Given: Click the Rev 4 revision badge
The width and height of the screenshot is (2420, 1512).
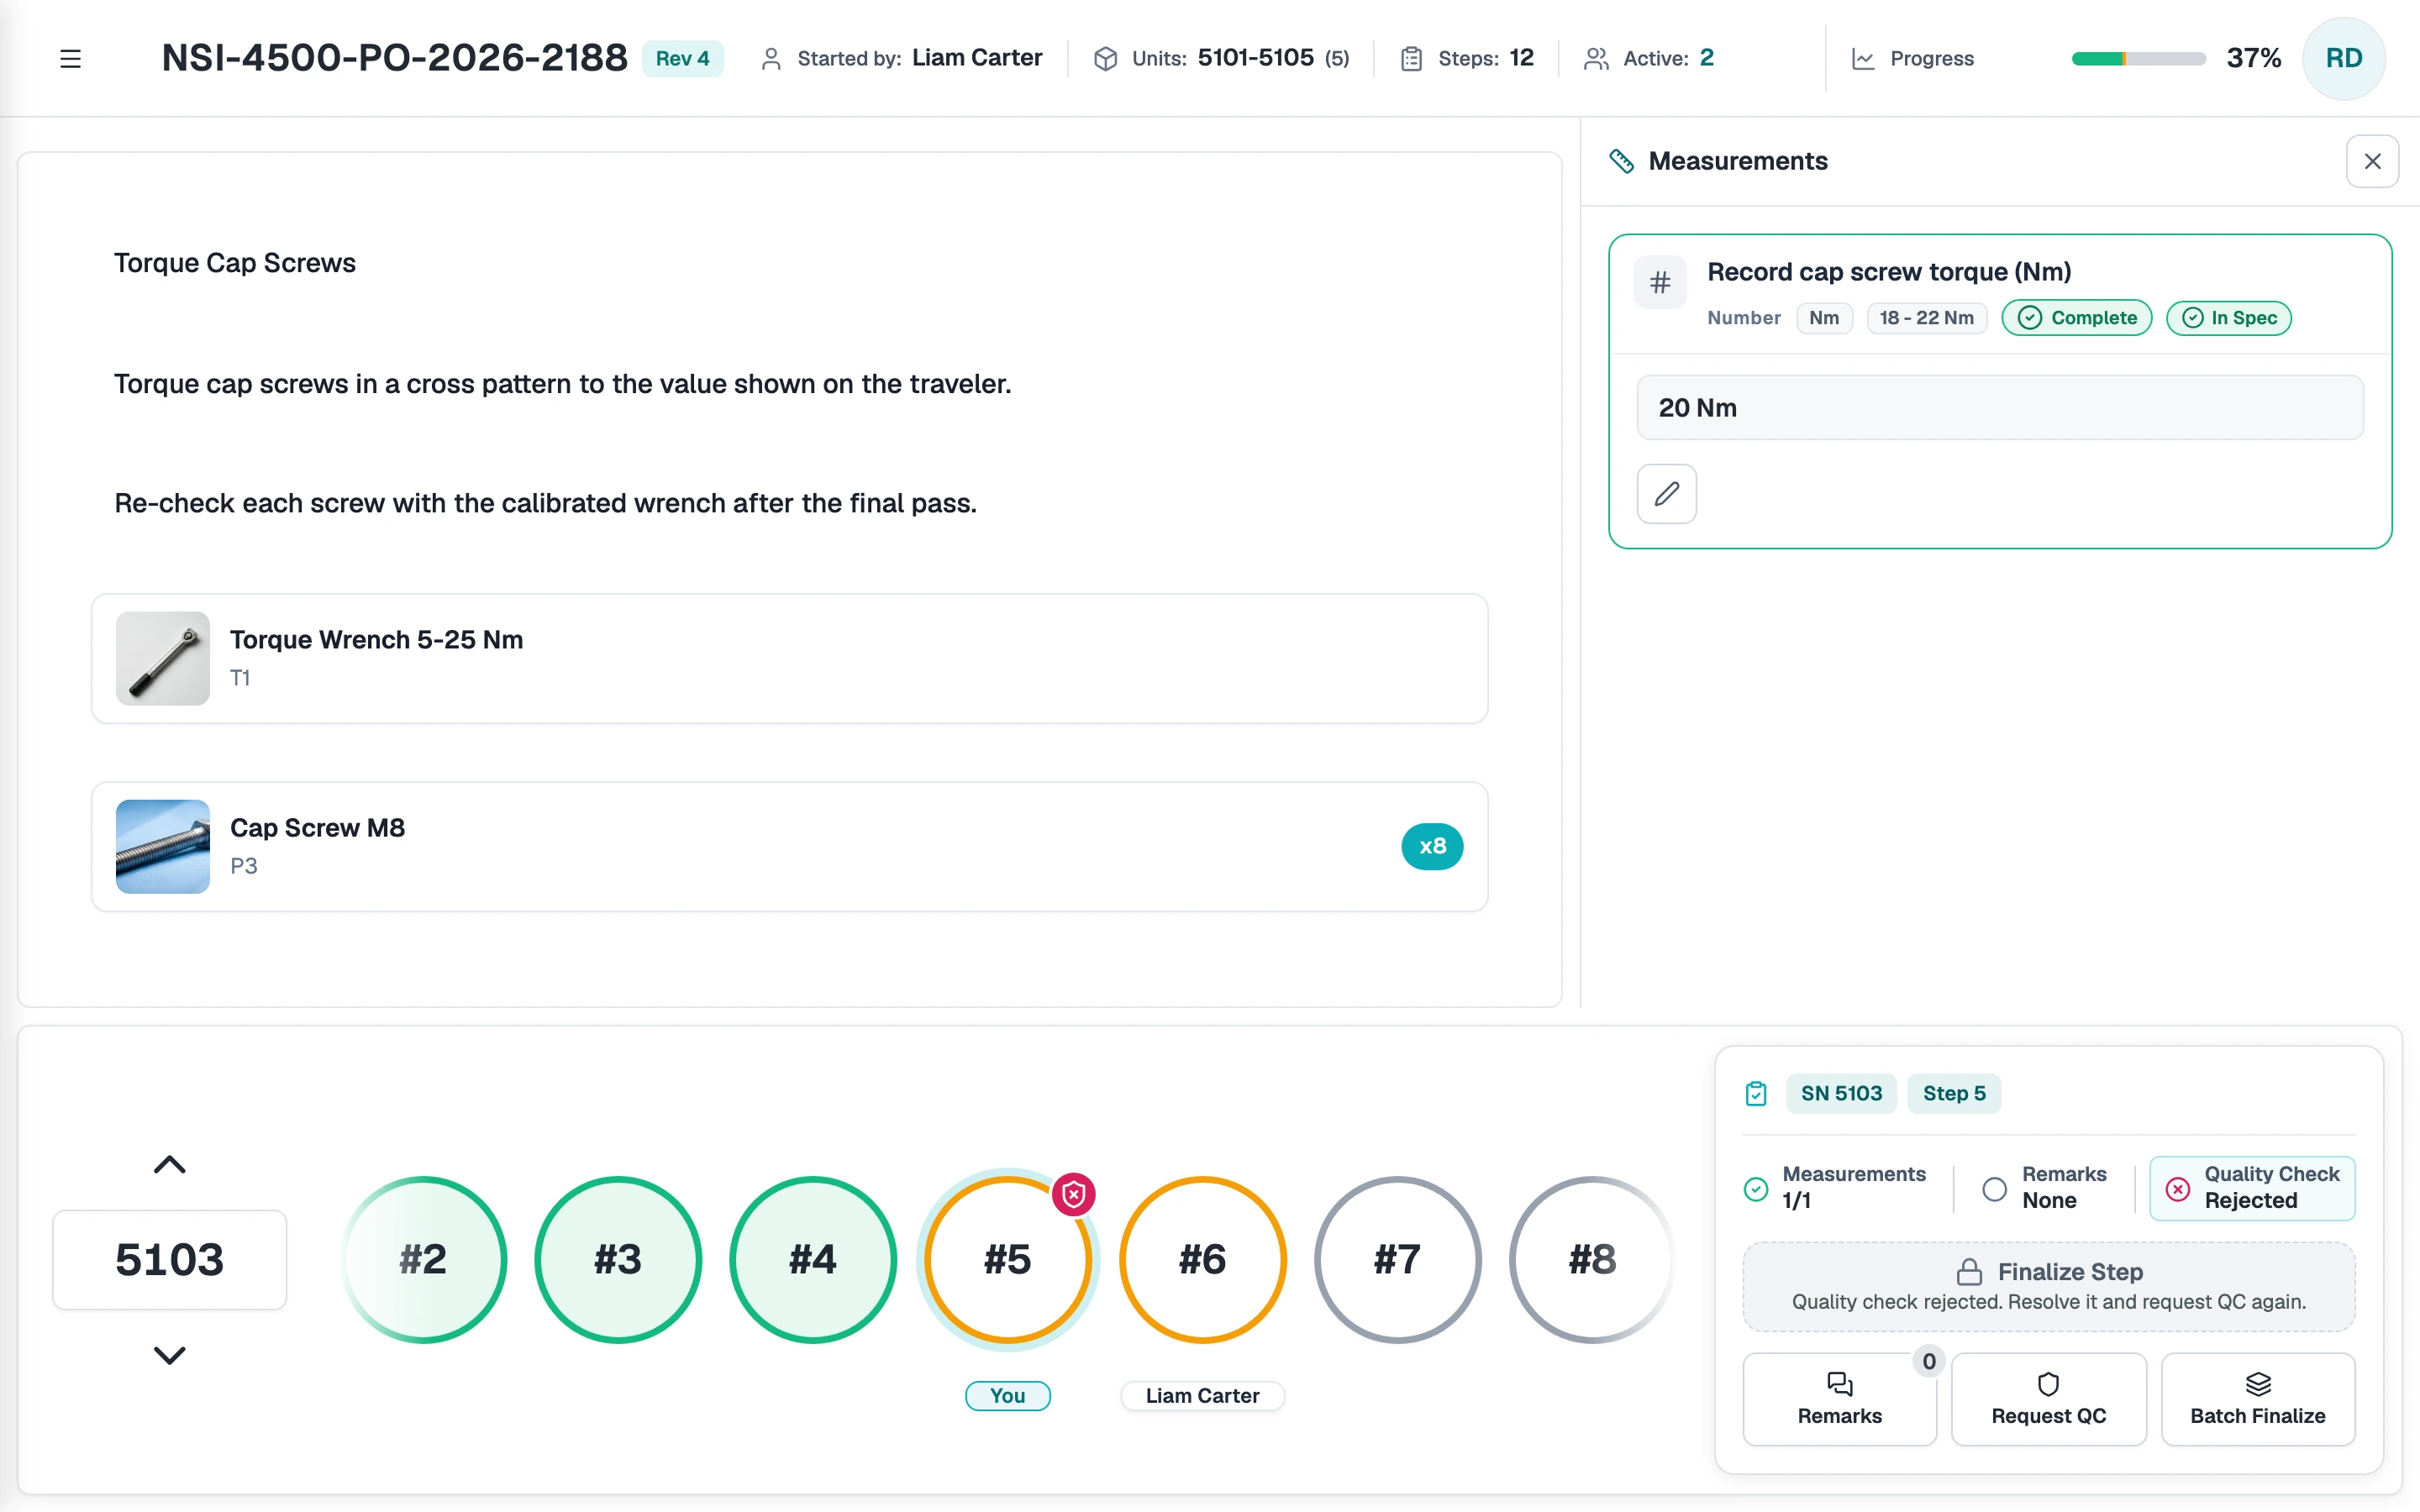Looking at the screenshot, I should [x=682, y=59].
